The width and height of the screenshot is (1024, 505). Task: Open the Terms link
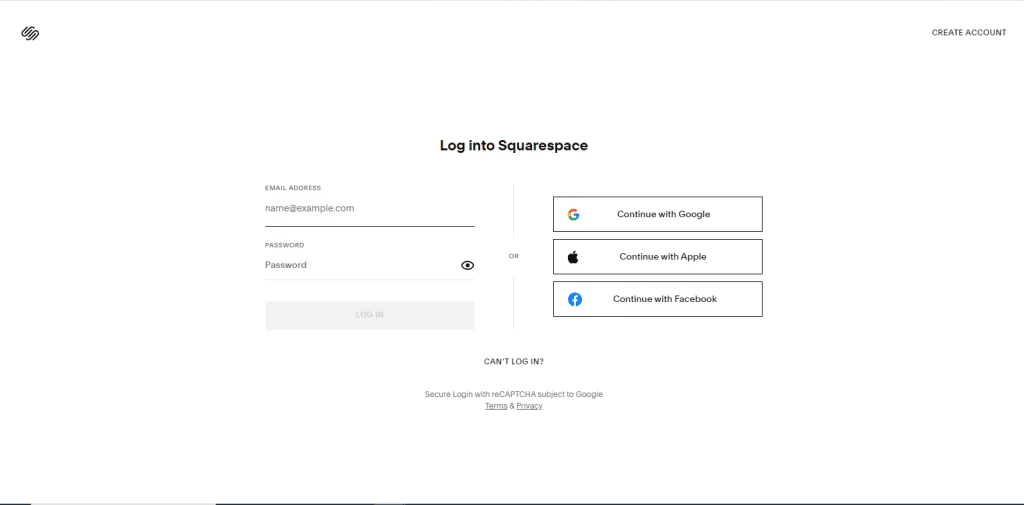pyautogui.click(x=496, y=406)
